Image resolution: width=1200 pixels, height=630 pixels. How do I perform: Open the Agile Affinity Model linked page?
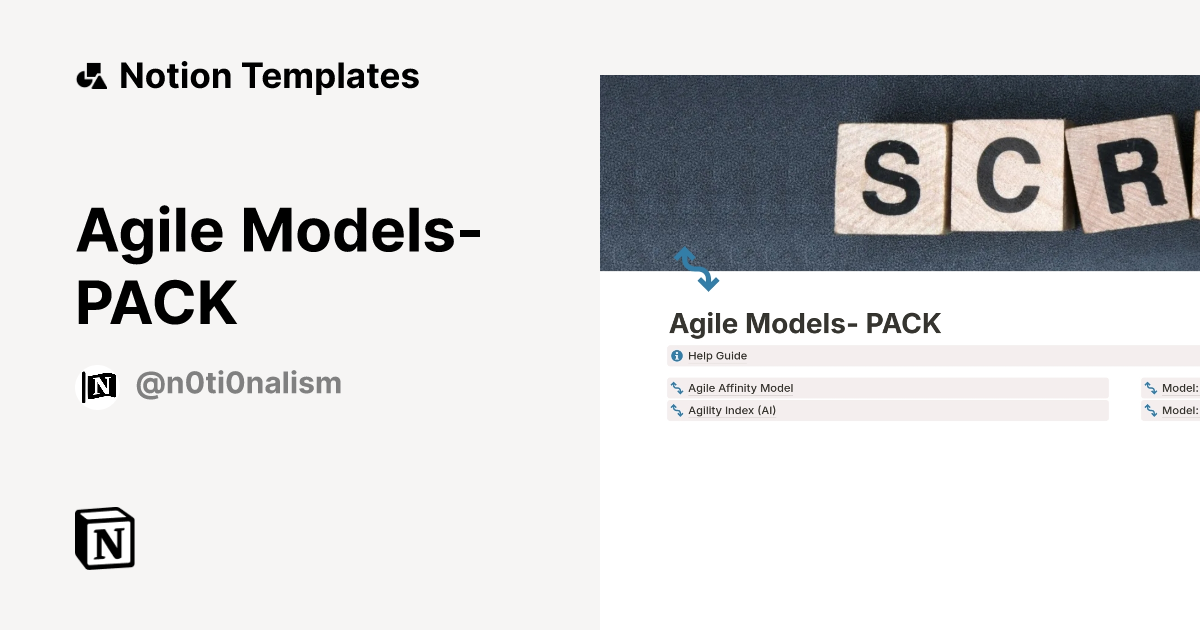740,388
